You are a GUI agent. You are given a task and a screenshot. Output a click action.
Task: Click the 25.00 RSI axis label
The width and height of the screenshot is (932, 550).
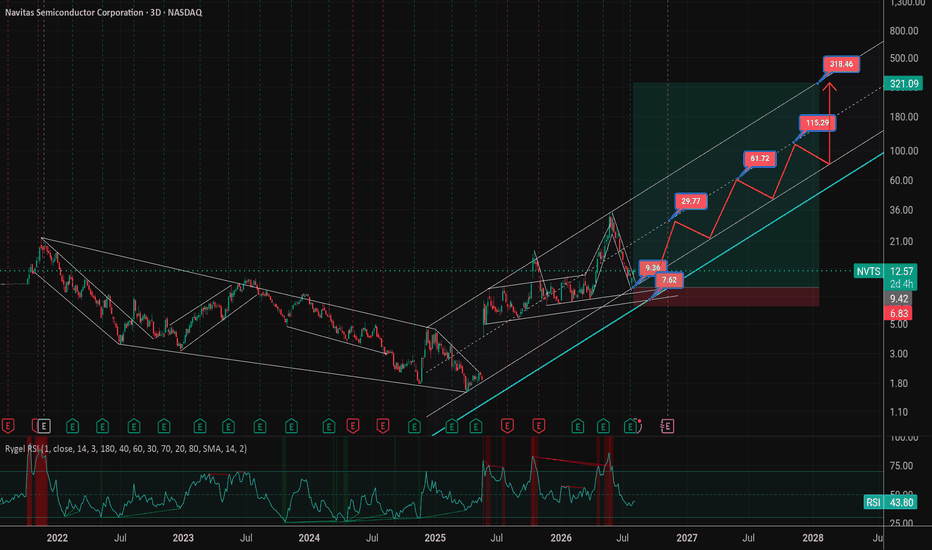coord(901,524)
